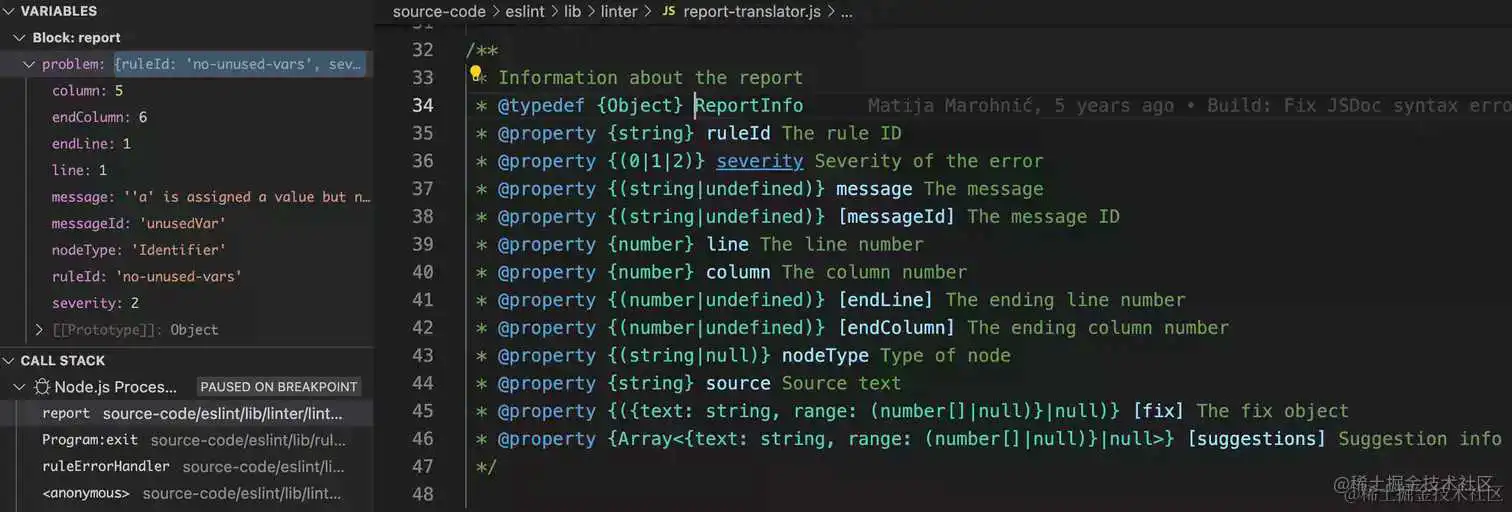Follow the severity link on line 36
1512x512 pixels.
click(759, 161)
